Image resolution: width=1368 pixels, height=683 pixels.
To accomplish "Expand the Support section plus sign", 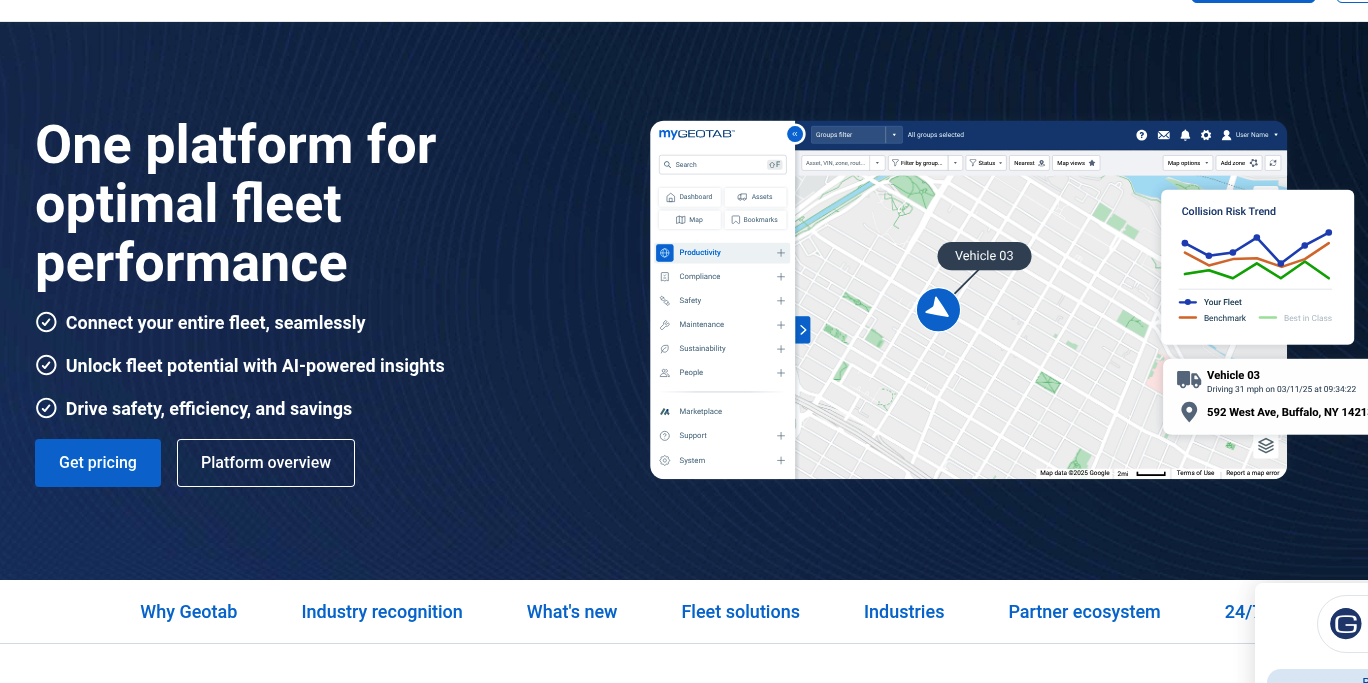I will click(x=781, y=436).
